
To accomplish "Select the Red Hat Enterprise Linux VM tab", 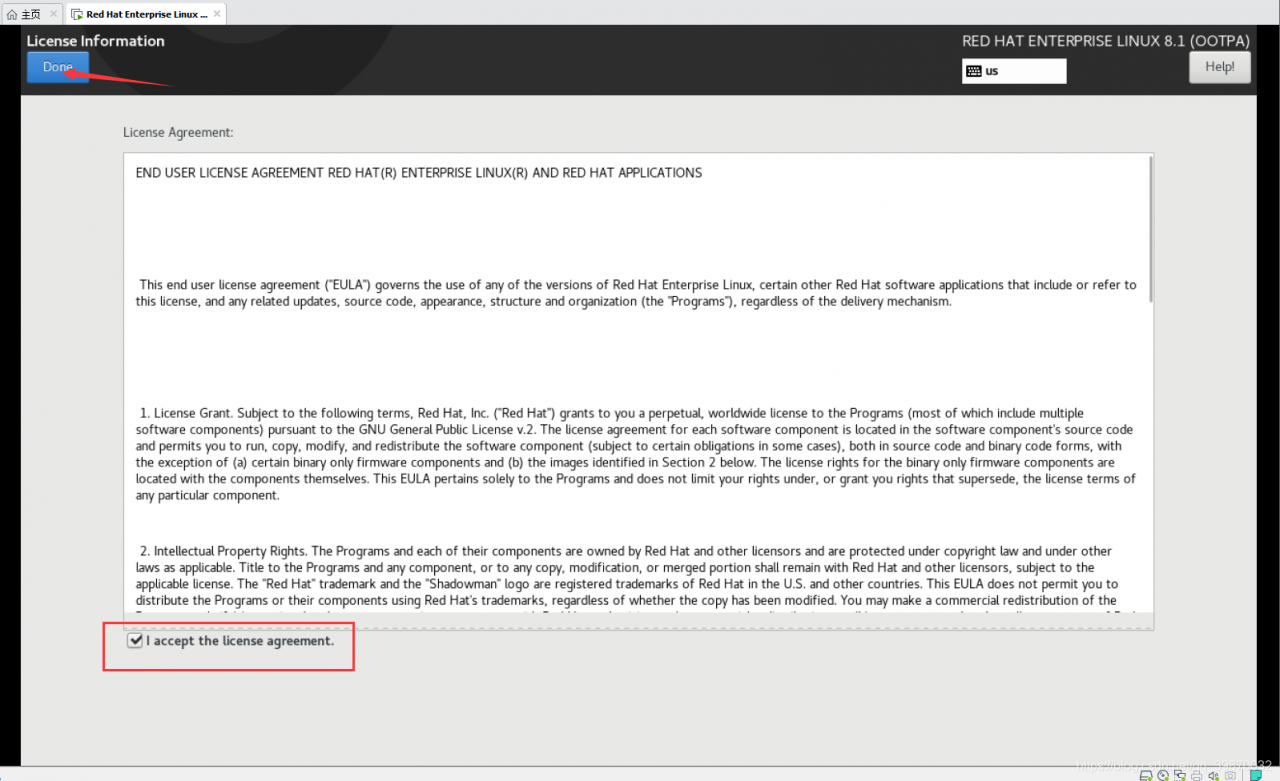I will point(147,14).
